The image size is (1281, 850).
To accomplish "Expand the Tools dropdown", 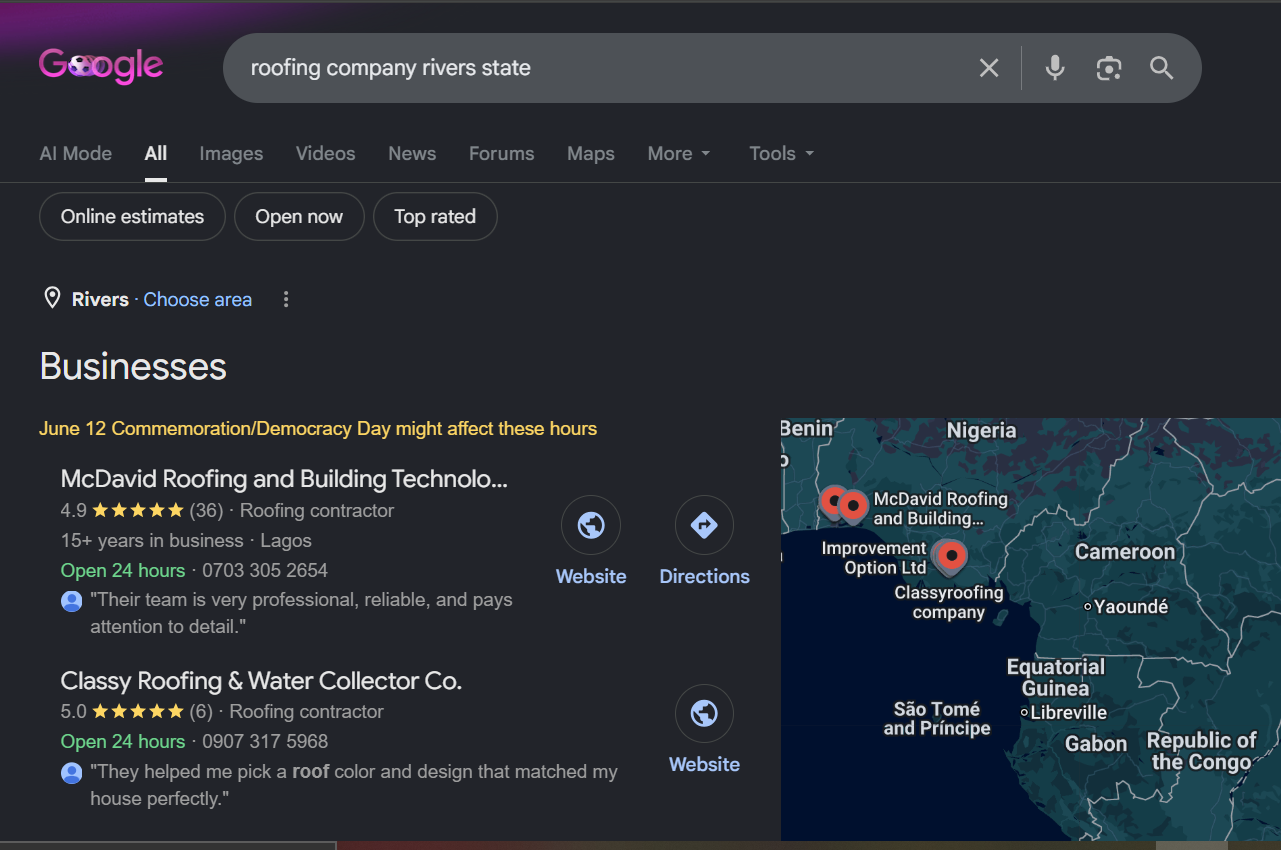I will click(x=782, y=153).
